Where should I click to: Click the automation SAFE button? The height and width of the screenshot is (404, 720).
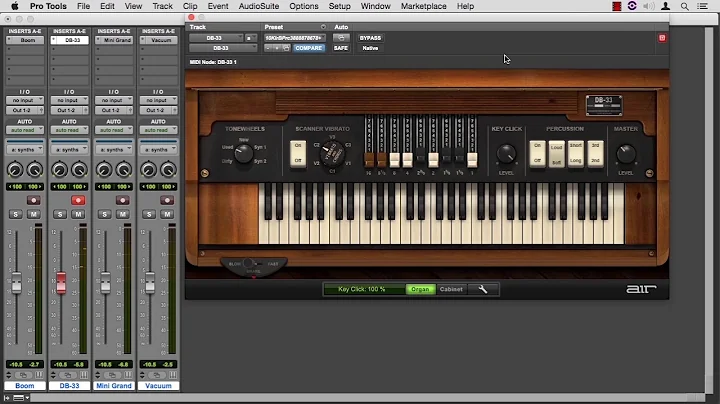click(341, 48)
